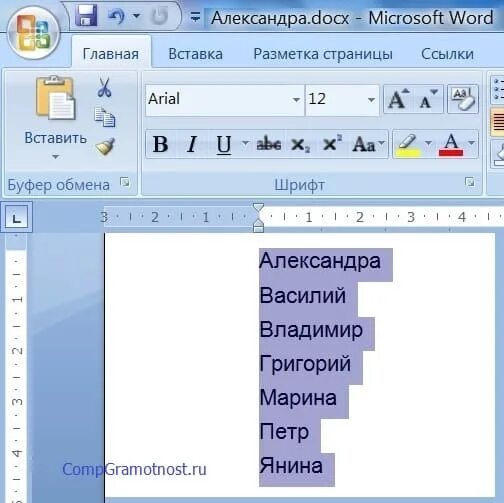Open the Шрифт dialog launcher
504x503 pixels.
470,182
